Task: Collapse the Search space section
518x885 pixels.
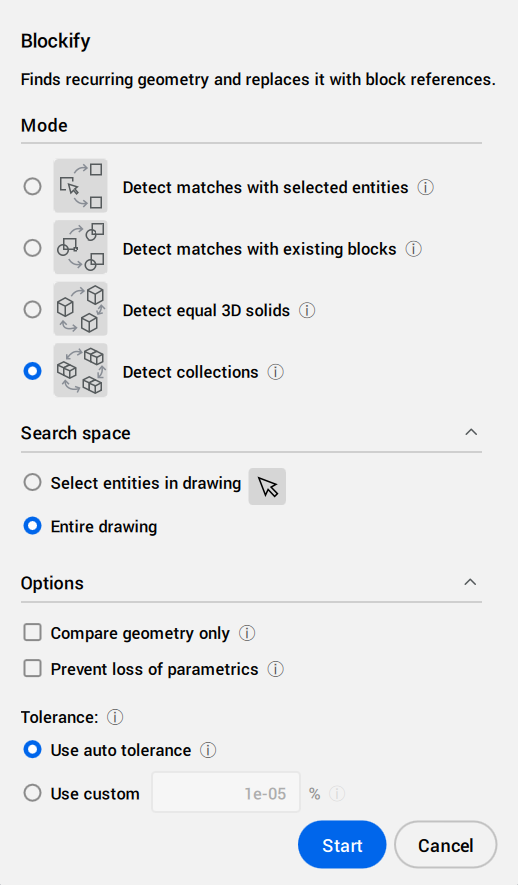Action: tap(471, 432)
